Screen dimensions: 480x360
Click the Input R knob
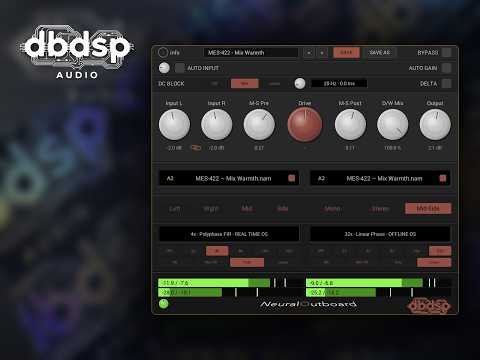[x=217, y=125]
